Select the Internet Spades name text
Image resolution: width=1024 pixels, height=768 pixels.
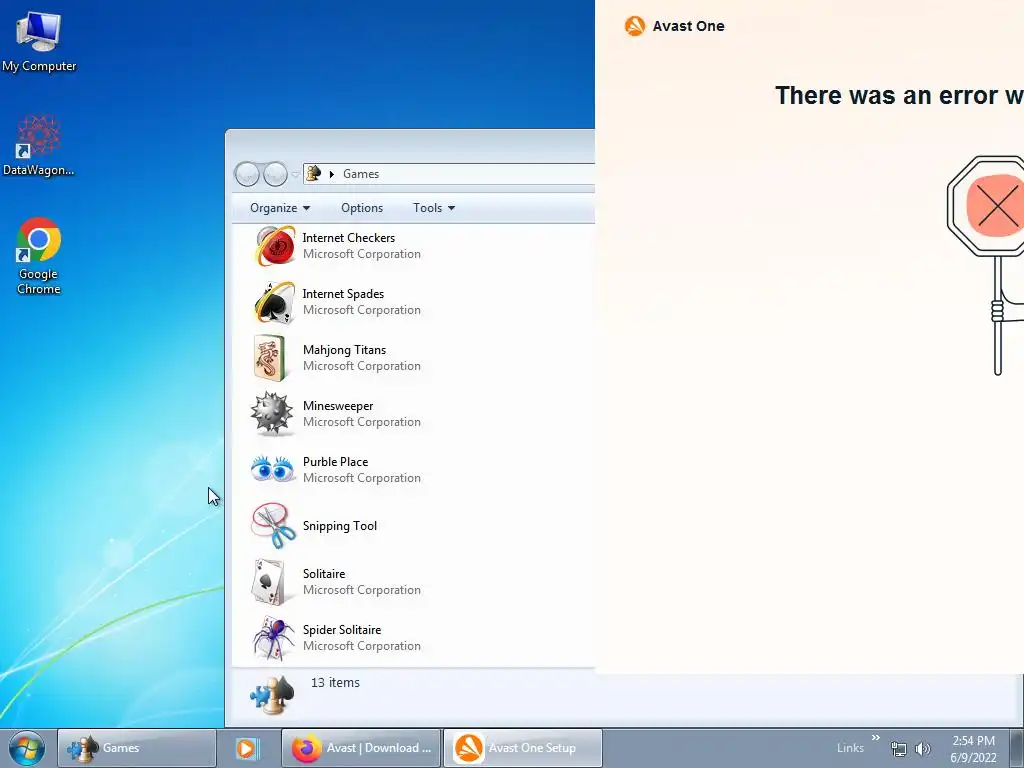(344, 294)
